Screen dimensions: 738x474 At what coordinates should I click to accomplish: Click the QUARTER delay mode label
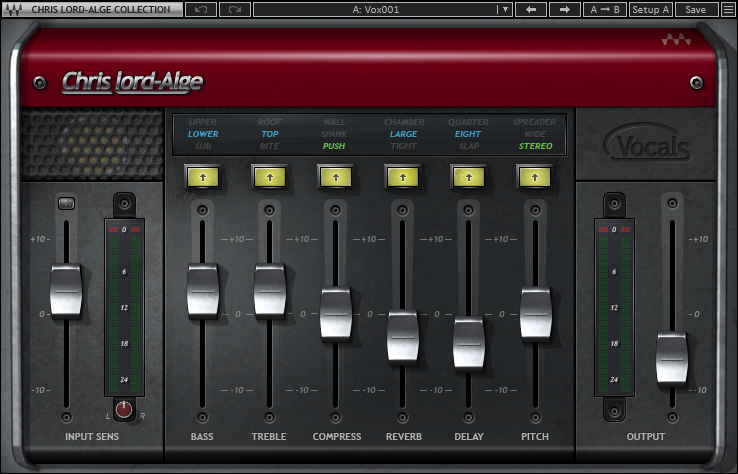tap(468, 122)
